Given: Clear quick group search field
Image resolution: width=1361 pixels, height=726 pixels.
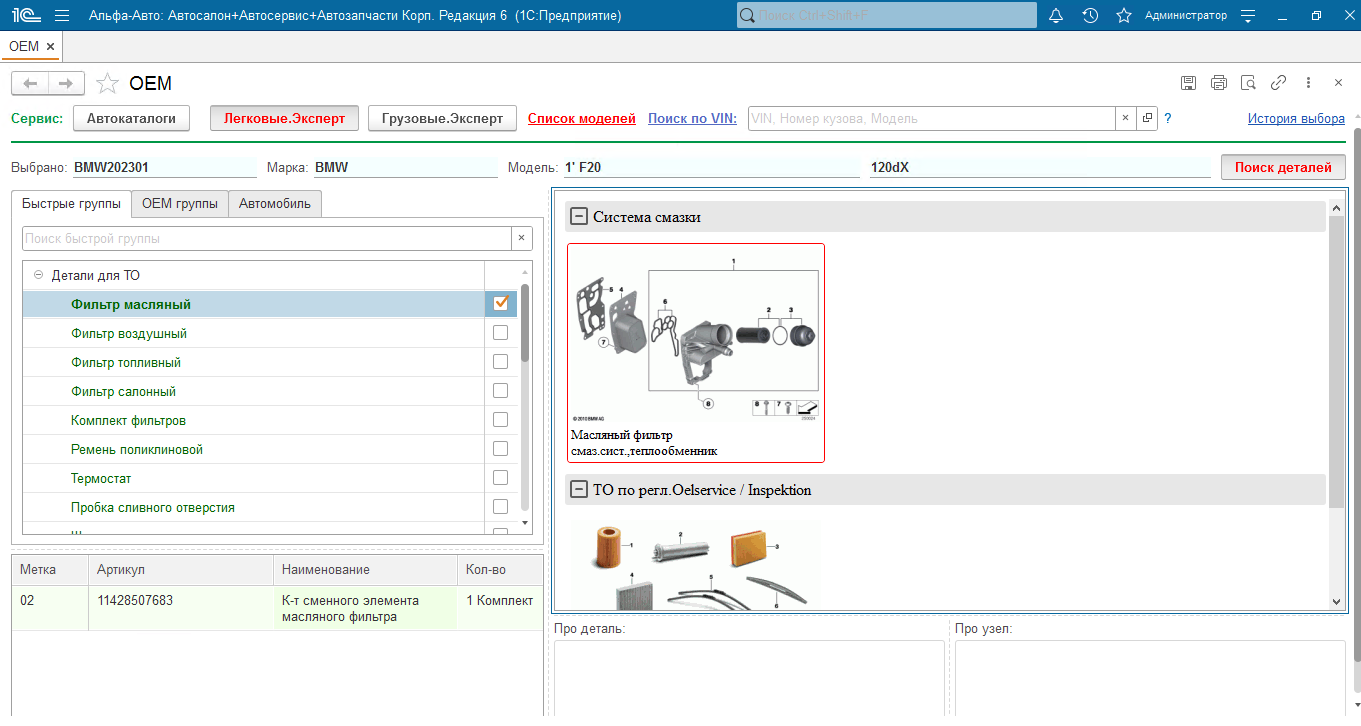Looking at the screenshot, I should coord(521,239).
